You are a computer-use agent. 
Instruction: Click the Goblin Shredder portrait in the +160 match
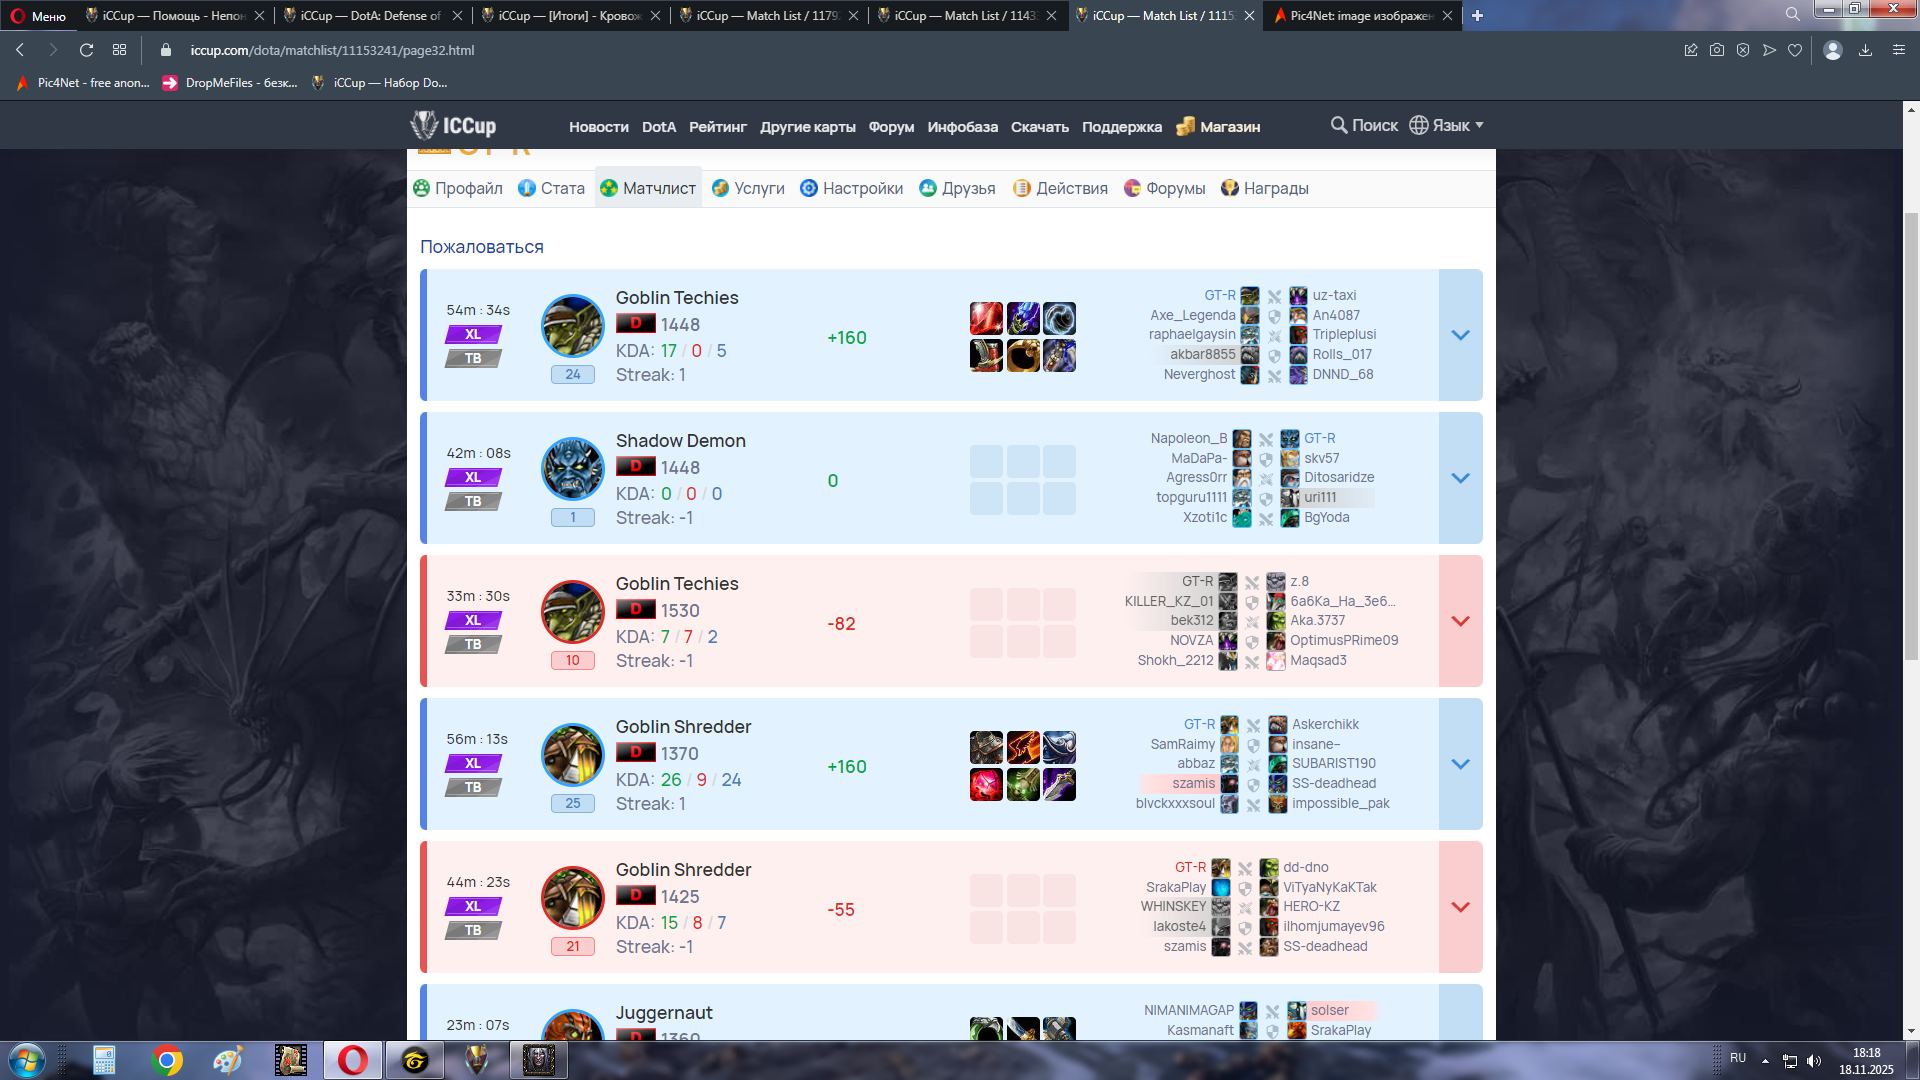click(572, 754)
